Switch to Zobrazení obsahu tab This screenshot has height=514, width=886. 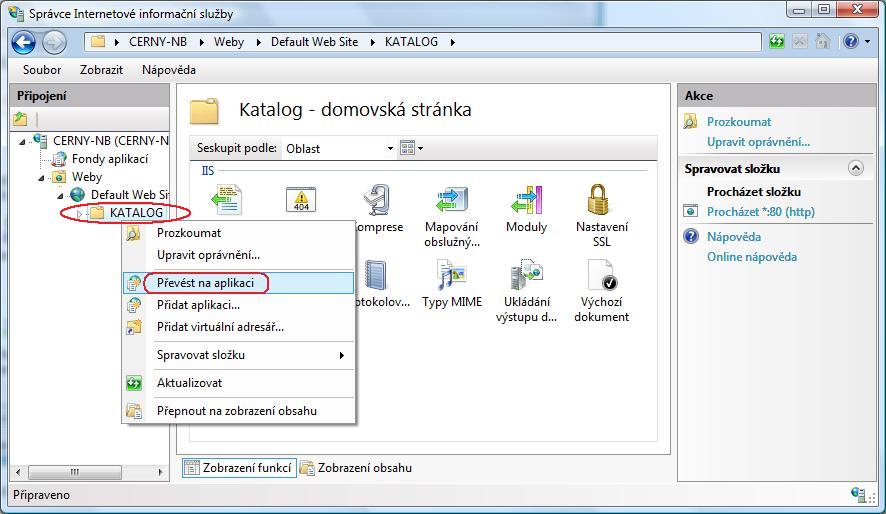click(x=356, y=468)
